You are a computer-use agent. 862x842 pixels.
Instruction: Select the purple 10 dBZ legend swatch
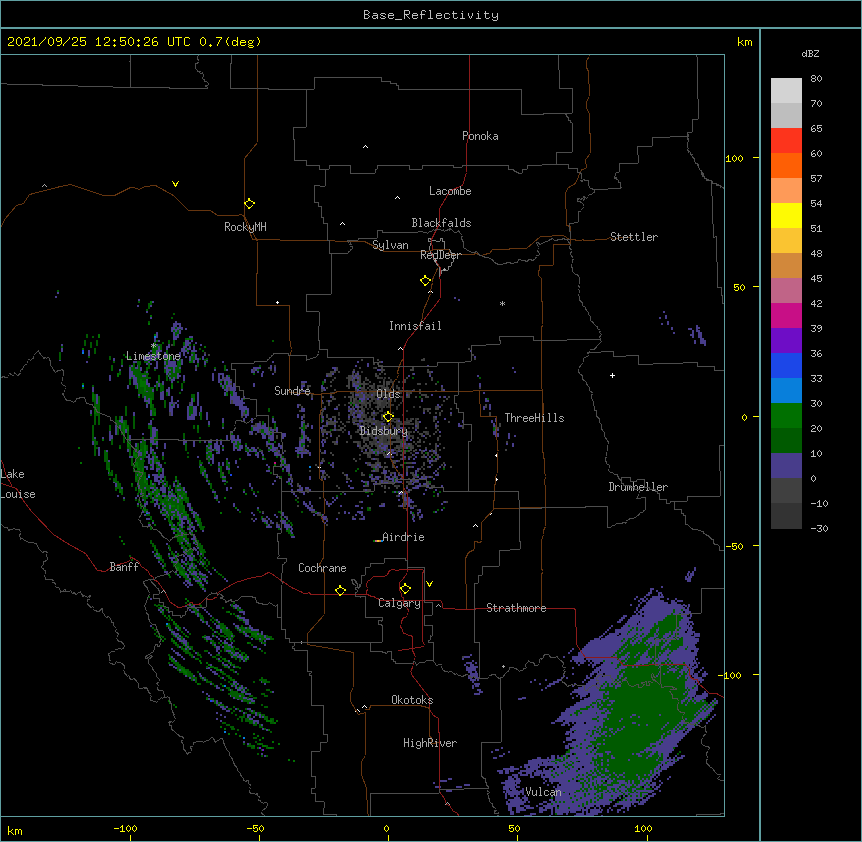[786, 466]
